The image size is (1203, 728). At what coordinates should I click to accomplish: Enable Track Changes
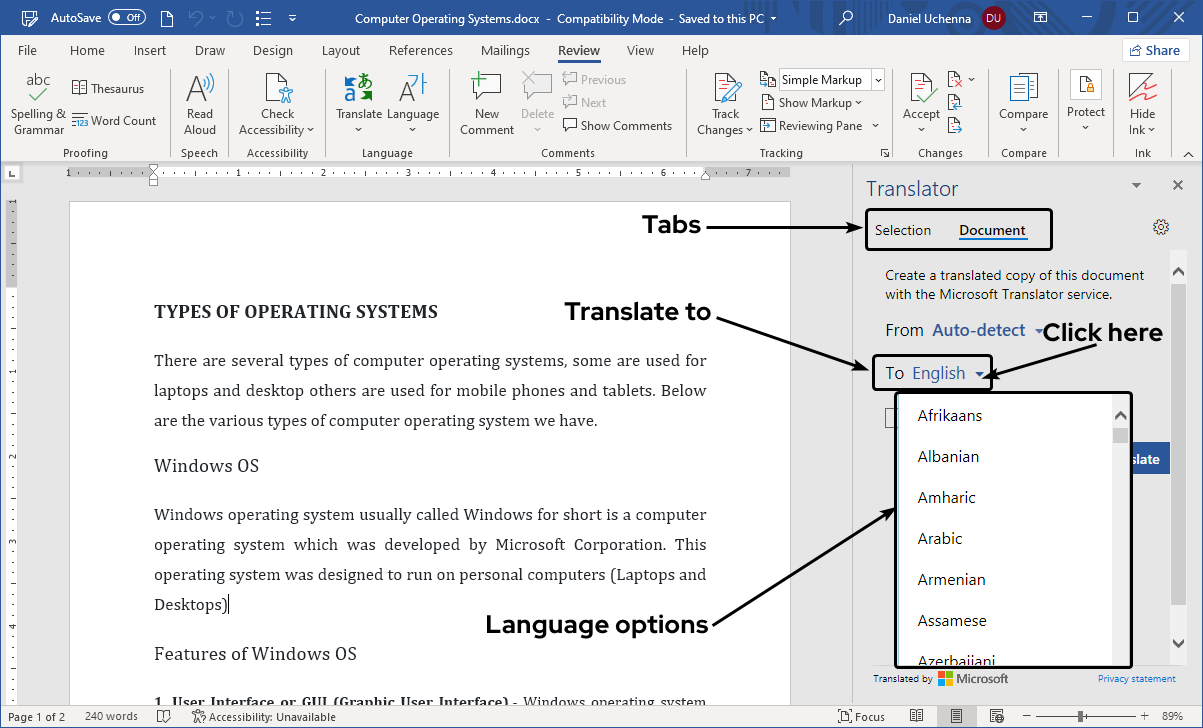[724, 100]
